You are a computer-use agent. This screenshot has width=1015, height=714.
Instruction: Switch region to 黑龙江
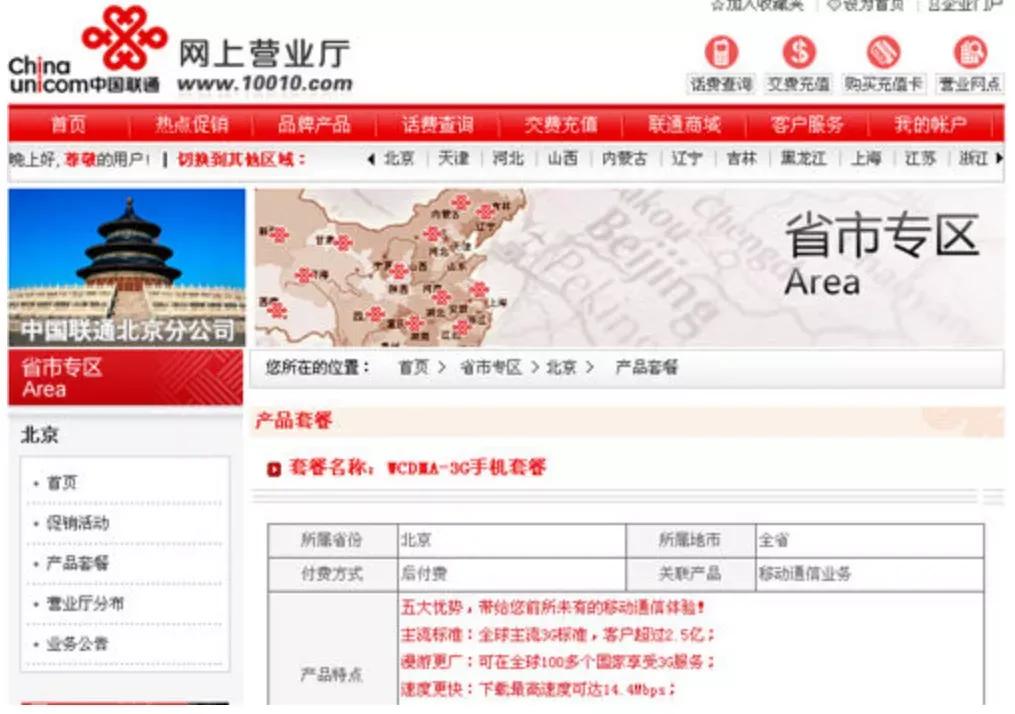pos(803,159)
